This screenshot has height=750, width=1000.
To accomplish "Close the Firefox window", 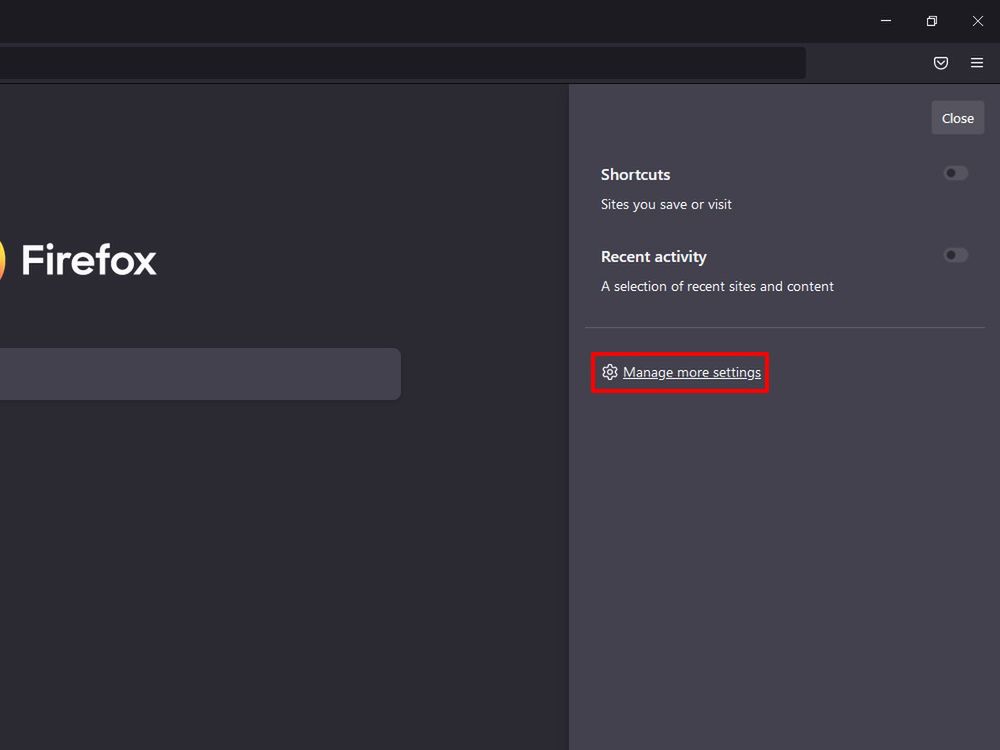I will point(976,20).
